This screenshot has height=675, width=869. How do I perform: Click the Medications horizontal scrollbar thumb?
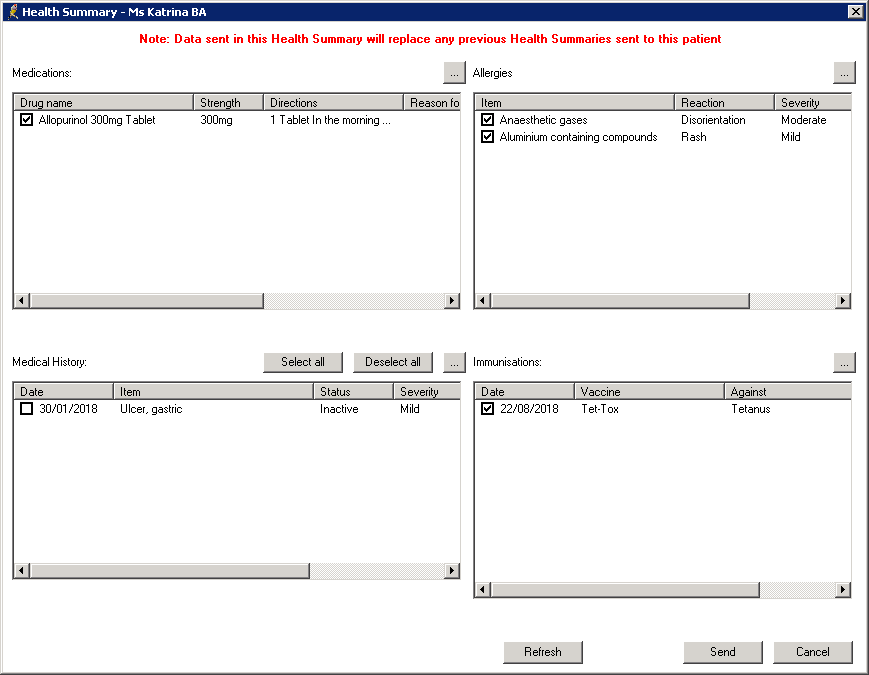coord(147,301)
